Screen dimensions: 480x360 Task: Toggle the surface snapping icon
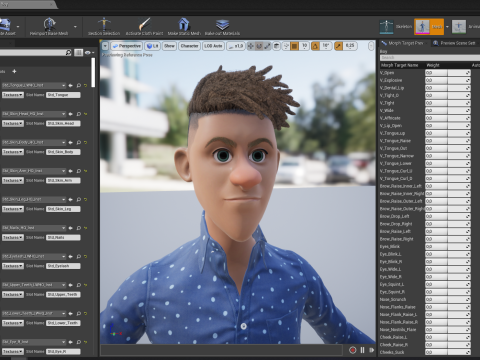(286, 46)
